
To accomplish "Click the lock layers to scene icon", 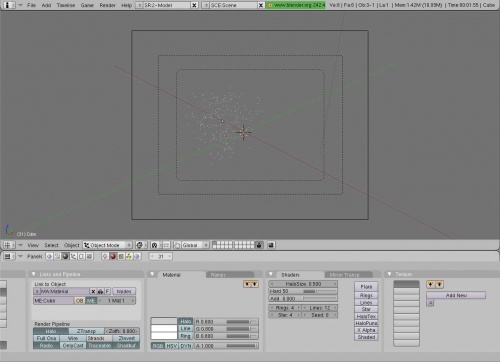I will (x=259, y=245).
